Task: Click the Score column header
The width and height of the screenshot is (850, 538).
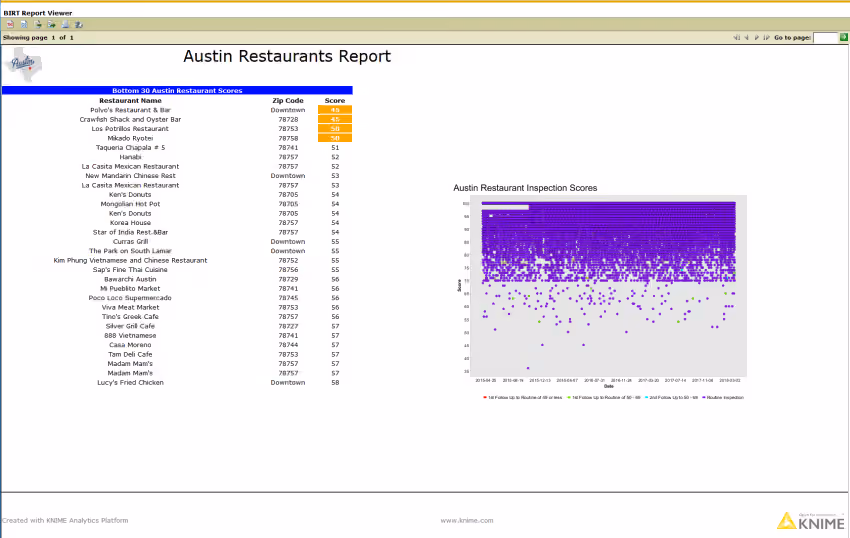Action: [335, 100]
